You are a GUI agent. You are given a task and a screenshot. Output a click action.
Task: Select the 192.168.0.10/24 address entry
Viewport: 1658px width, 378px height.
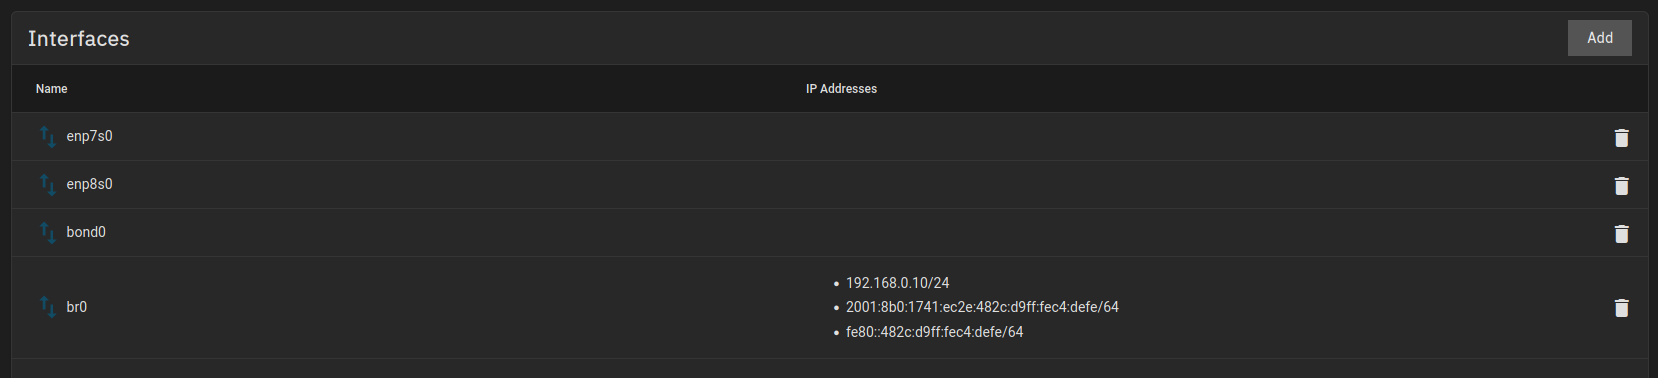[x=897, y=283]
